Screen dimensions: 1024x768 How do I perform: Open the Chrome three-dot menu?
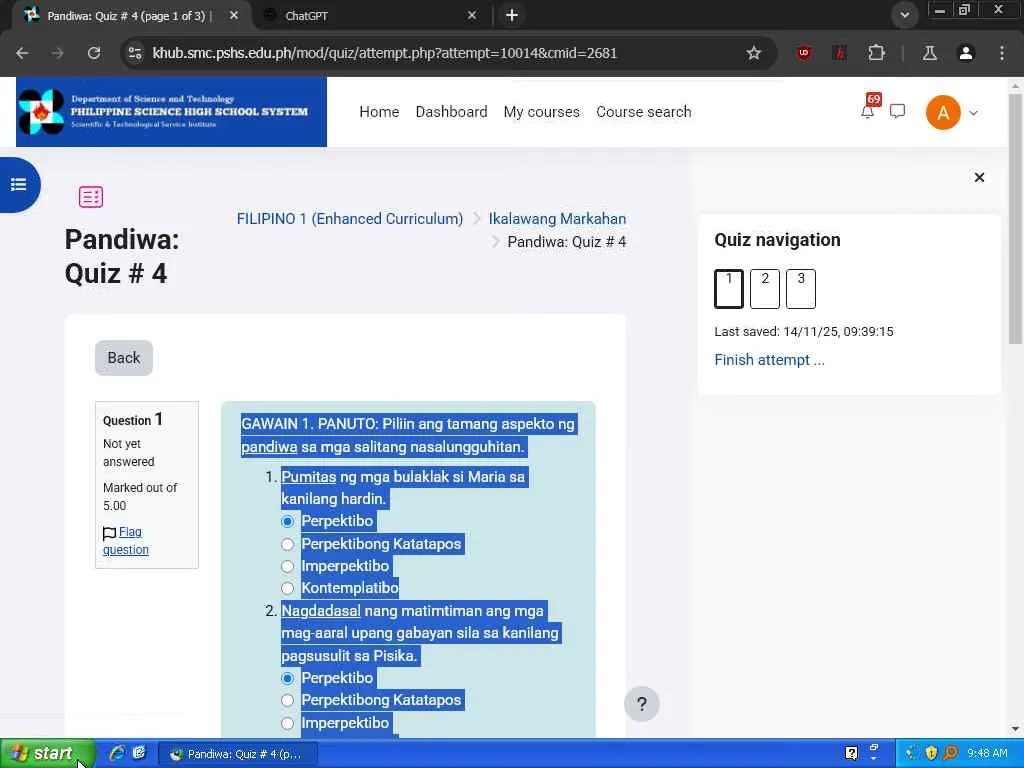1002,53
